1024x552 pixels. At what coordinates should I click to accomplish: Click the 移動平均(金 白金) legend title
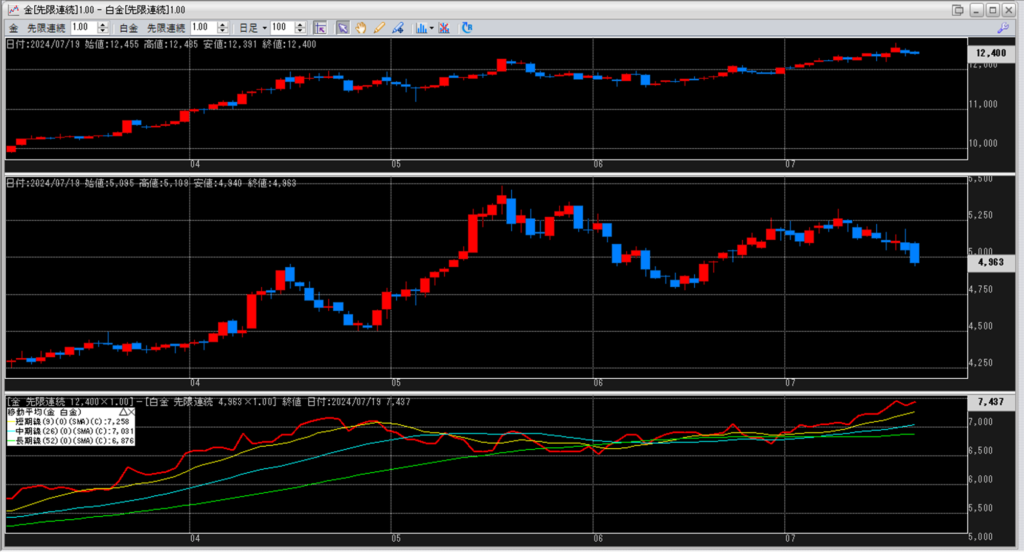click(x=44, y=412)
